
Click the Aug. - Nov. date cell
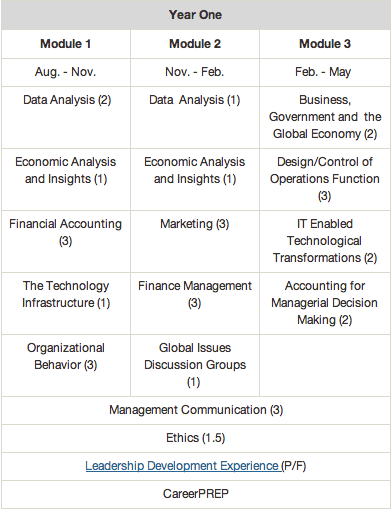point(66,72)
